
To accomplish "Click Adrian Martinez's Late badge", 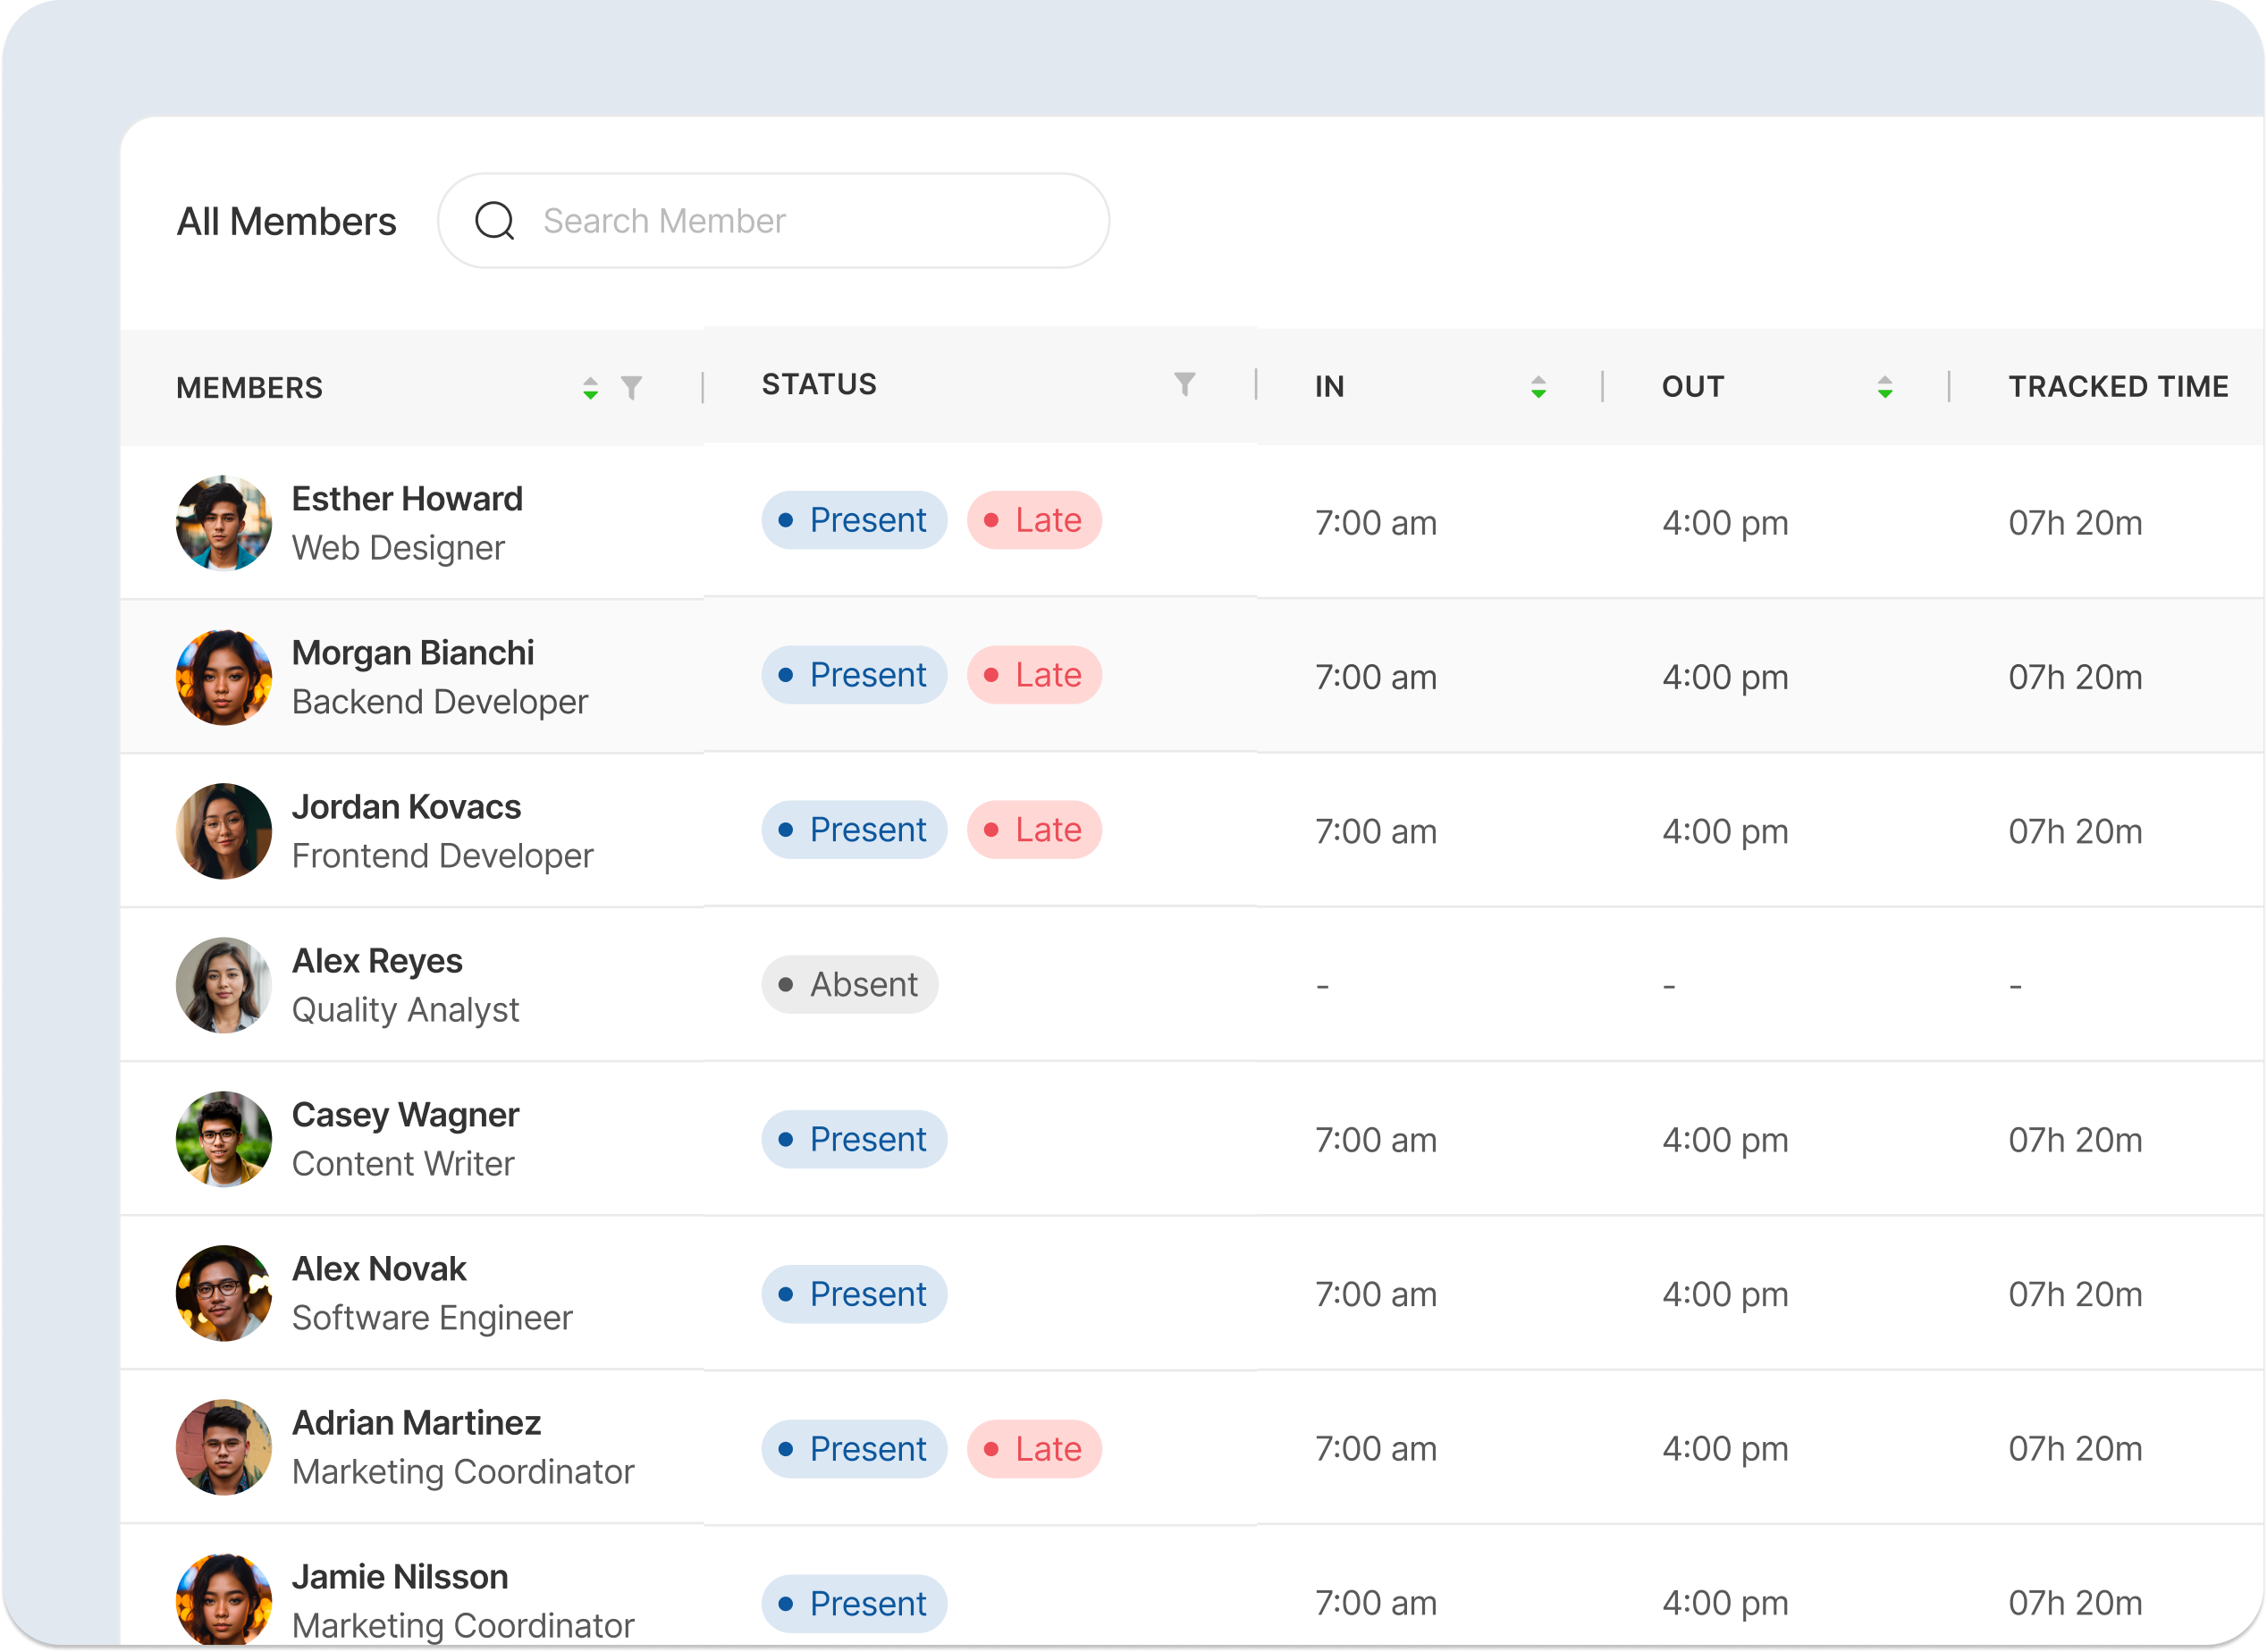I will [x=1034, y=1448].
